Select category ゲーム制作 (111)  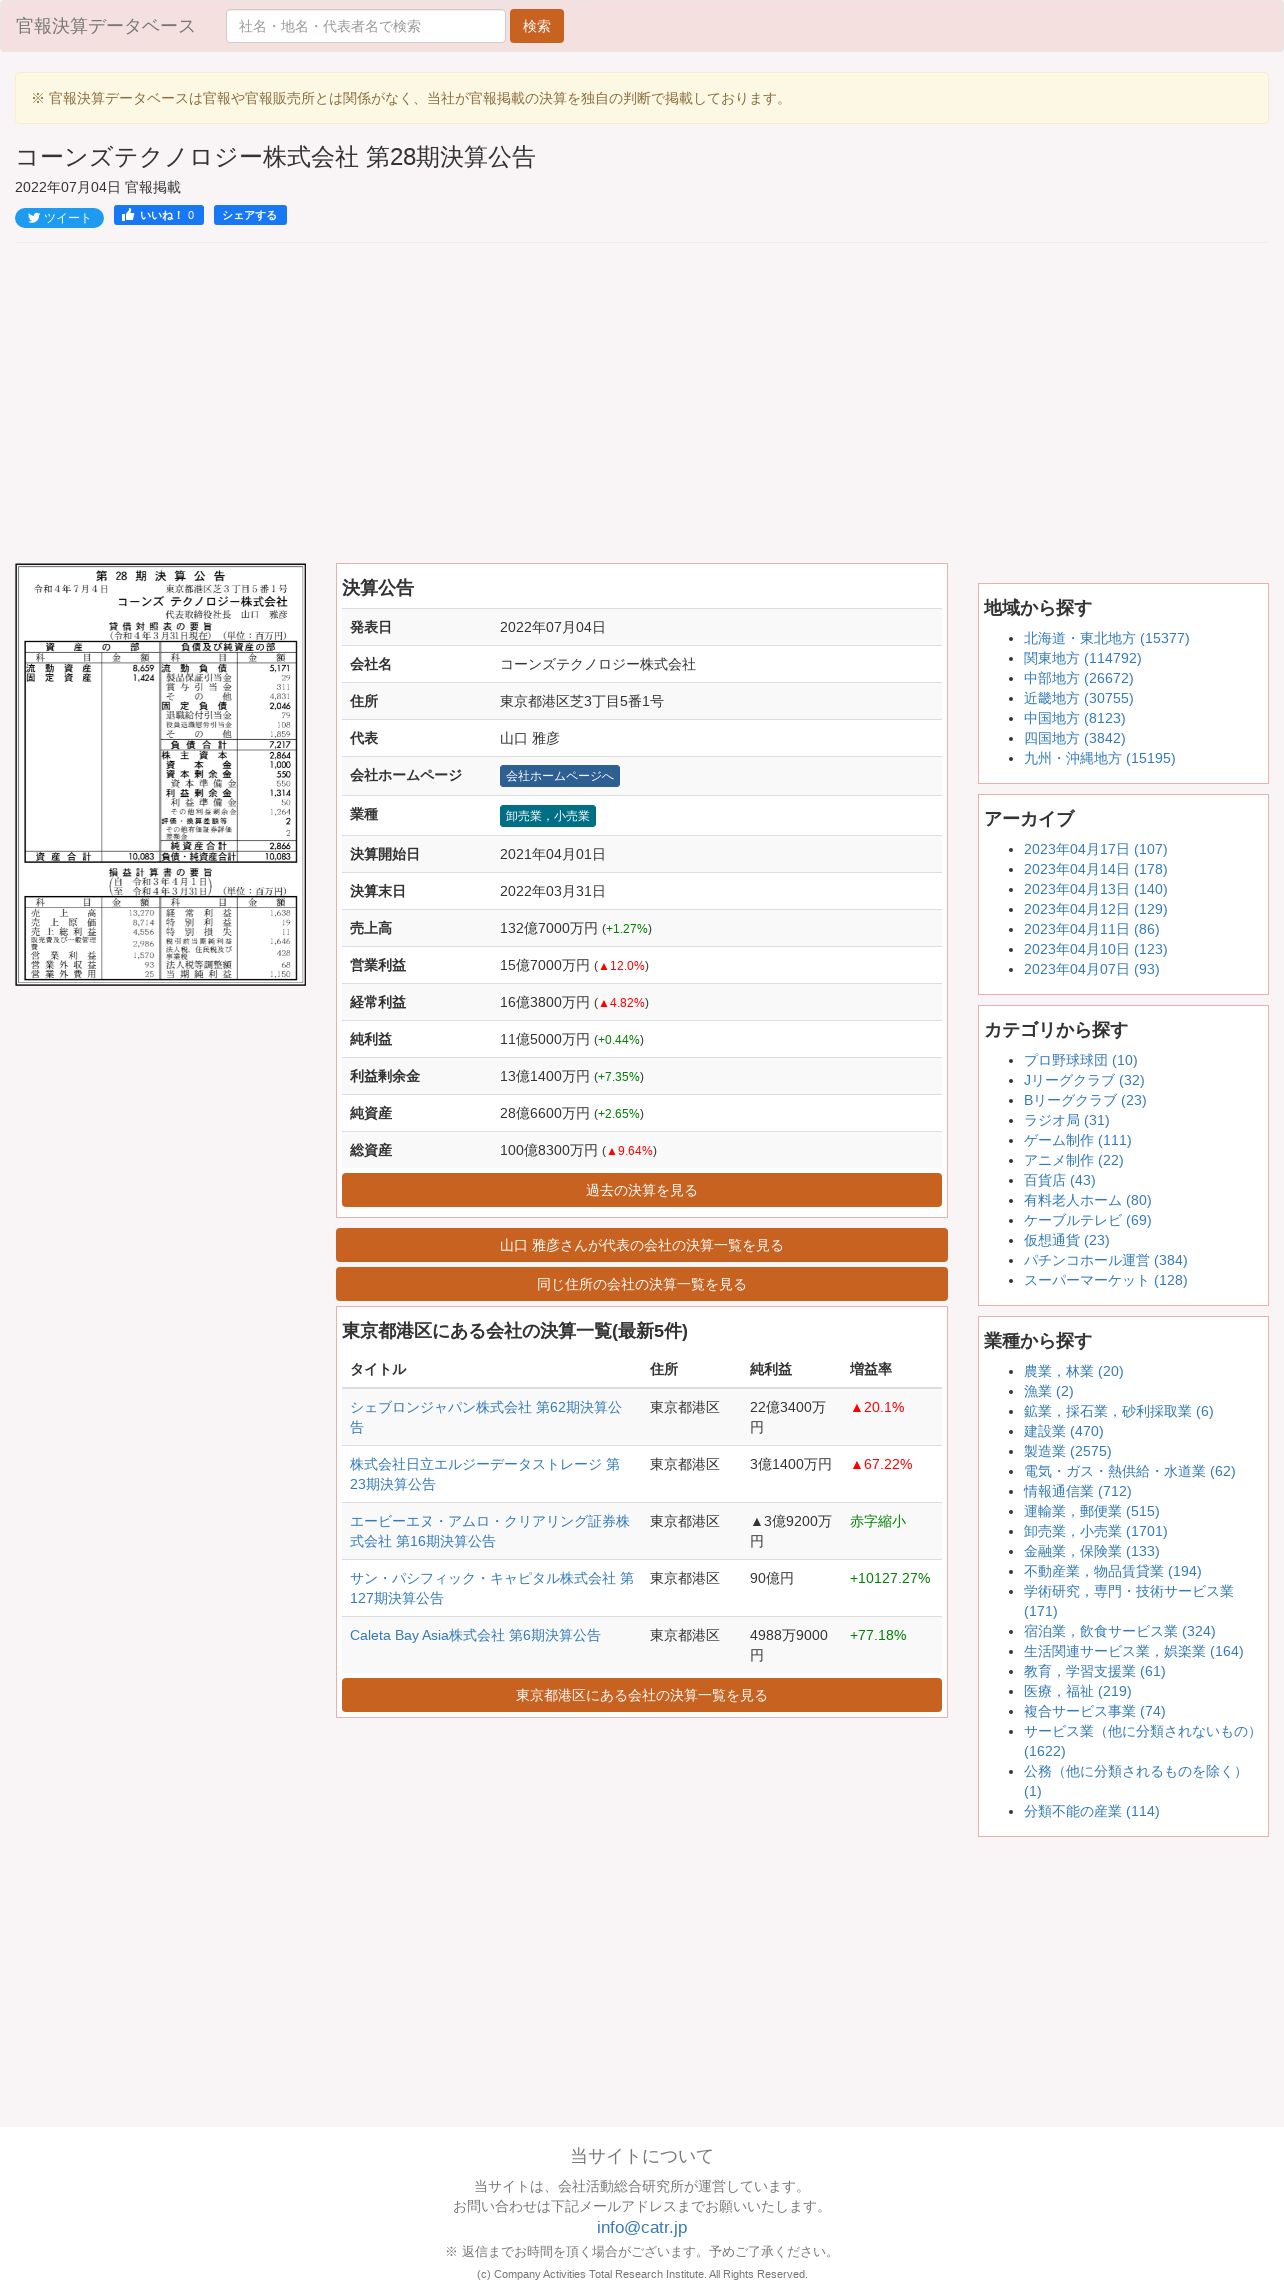pyautogui.click(x=1077, y=1140)
